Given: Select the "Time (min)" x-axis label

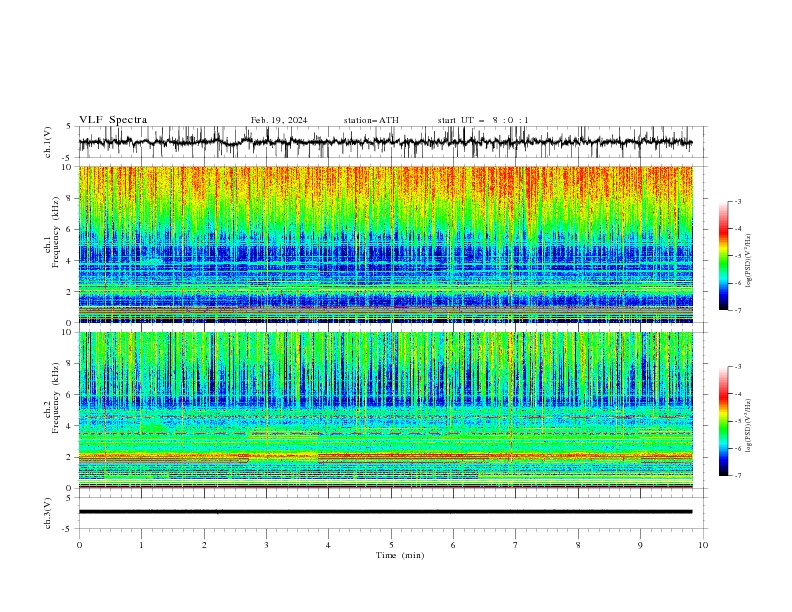Looking at the screenshot, I should coord(400,555).
